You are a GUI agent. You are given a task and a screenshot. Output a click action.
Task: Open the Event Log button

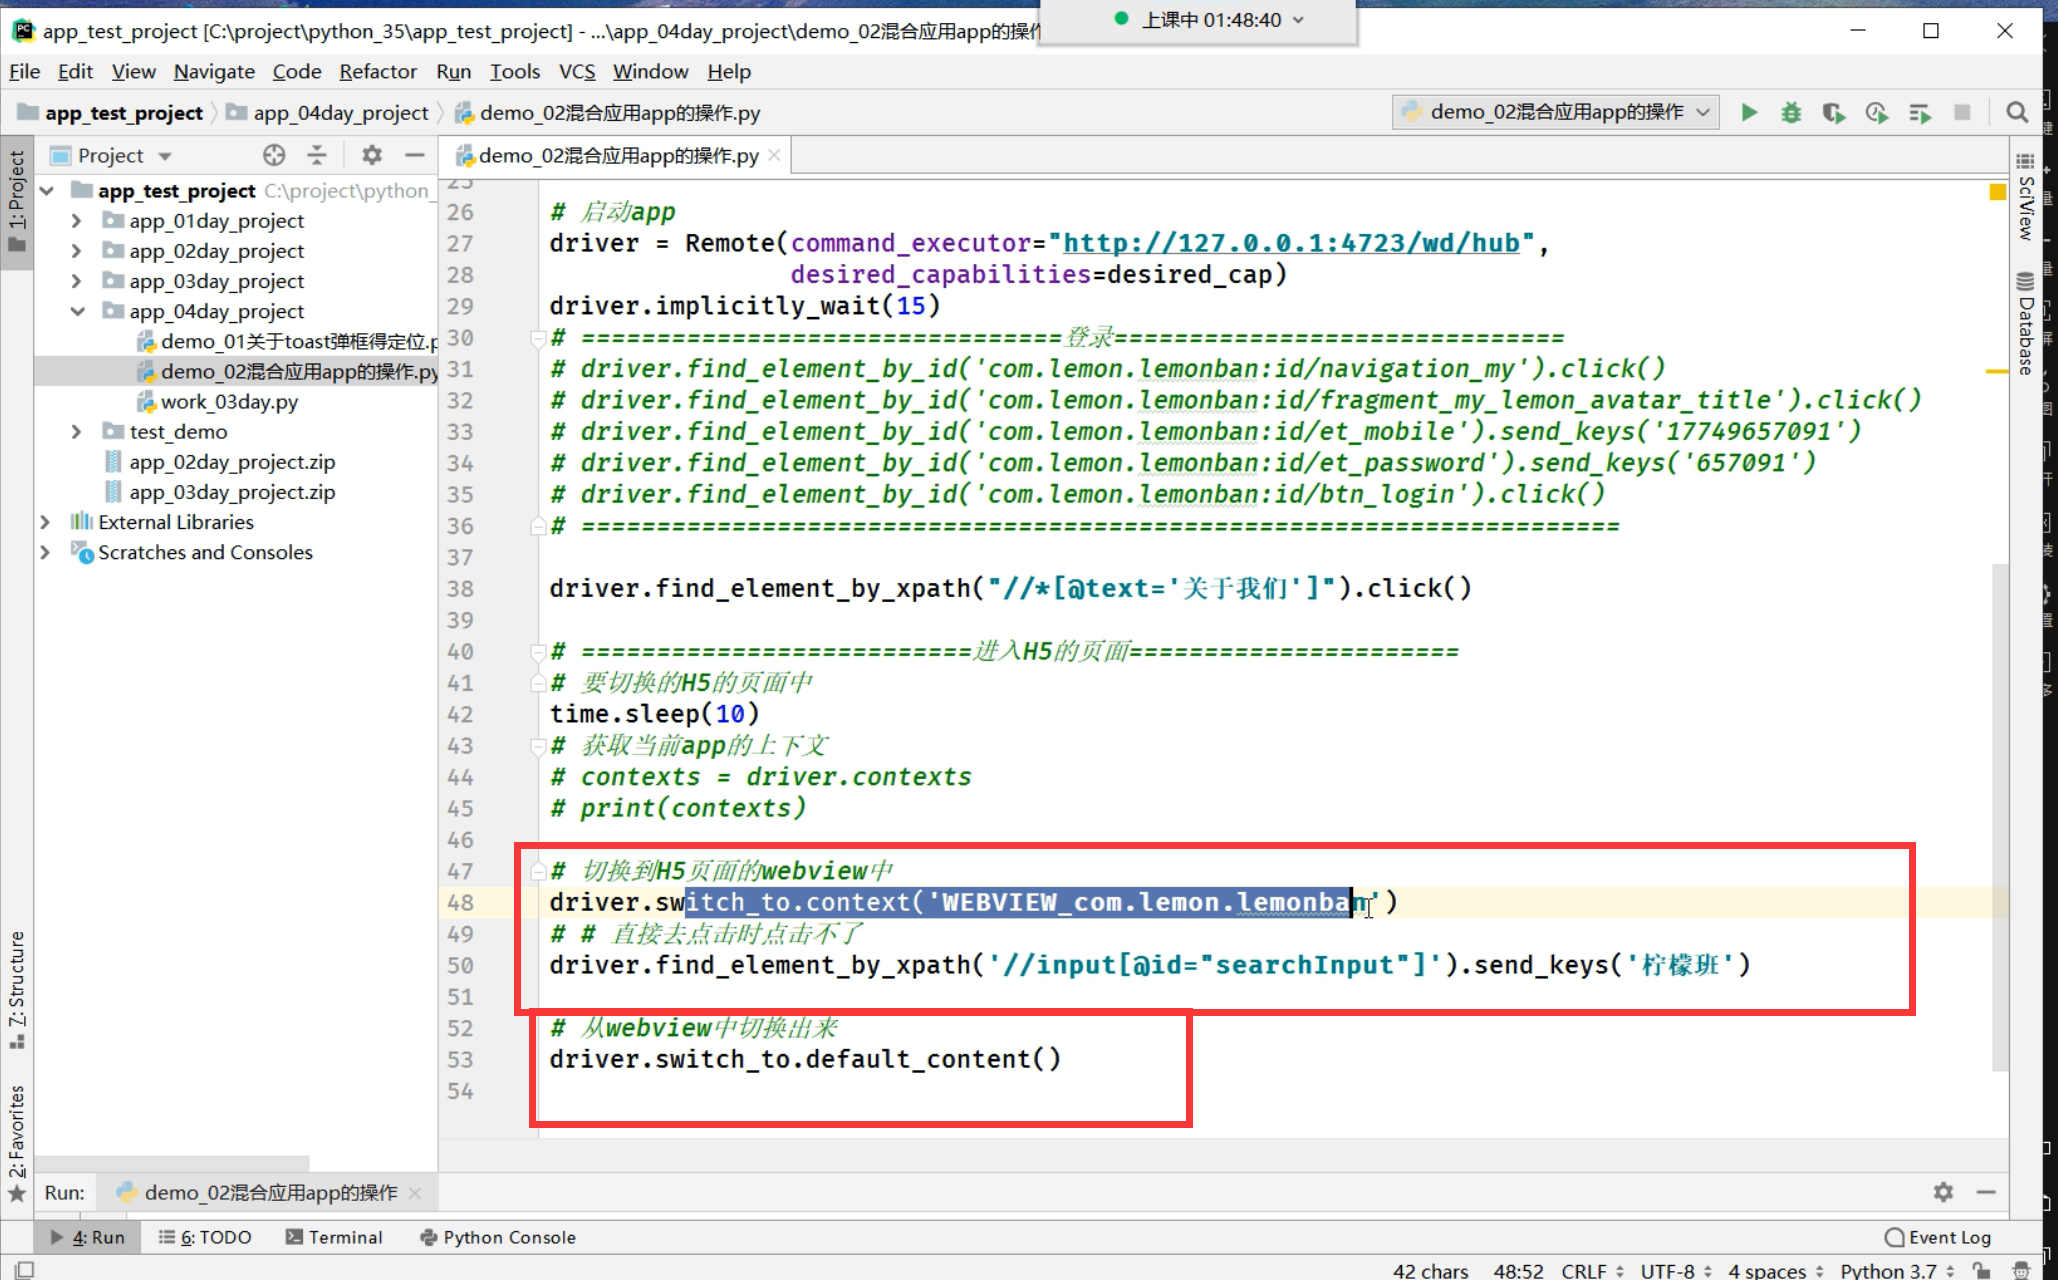coord(1938,1237)
